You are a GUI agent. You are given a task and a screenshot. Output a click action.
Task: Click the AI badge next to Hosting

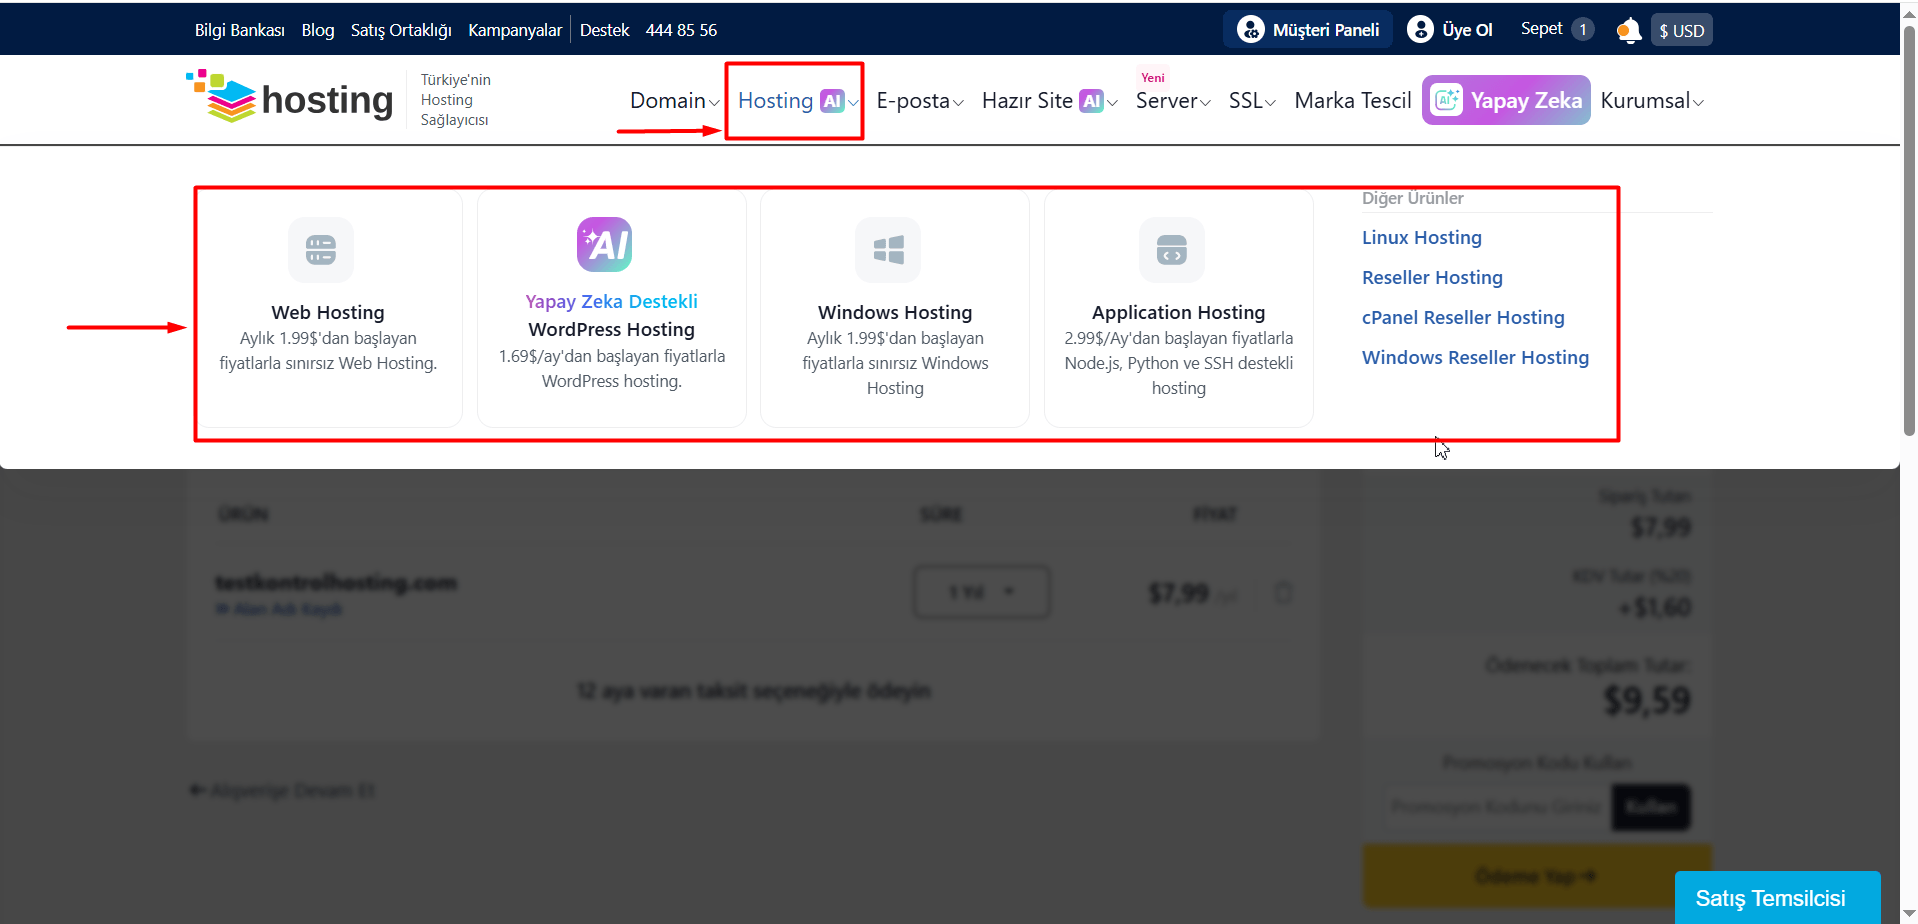click(832, 101)
